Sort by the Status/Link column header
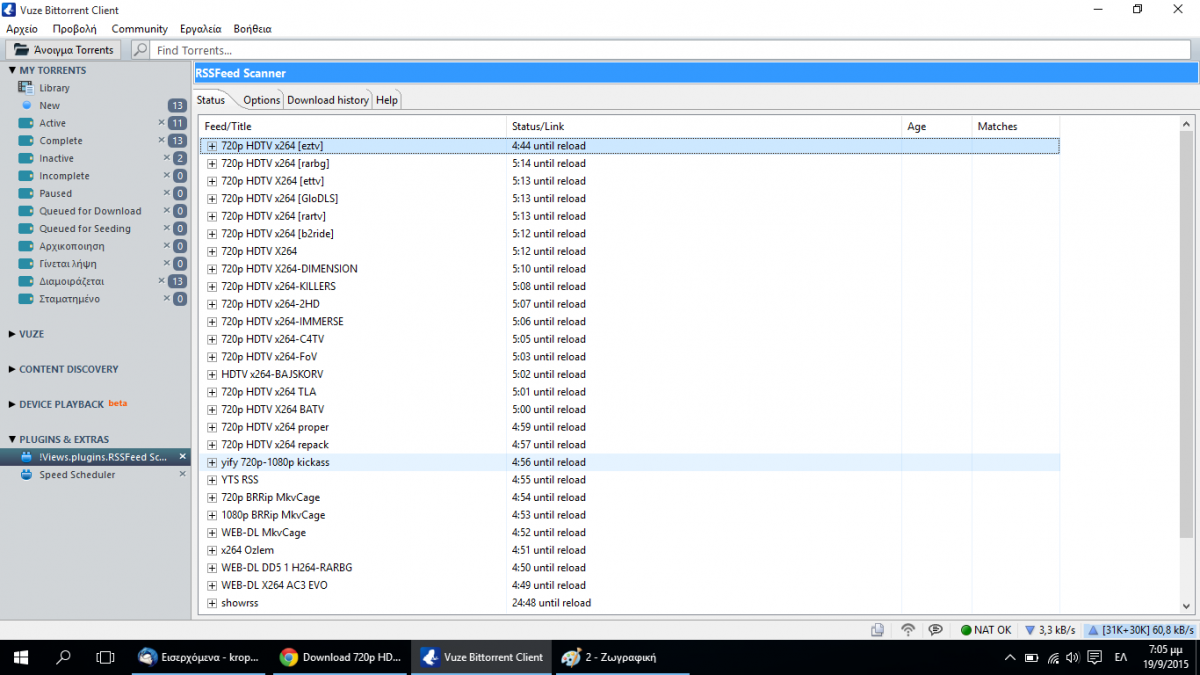 pyautogui.click(x=704, y=126)
